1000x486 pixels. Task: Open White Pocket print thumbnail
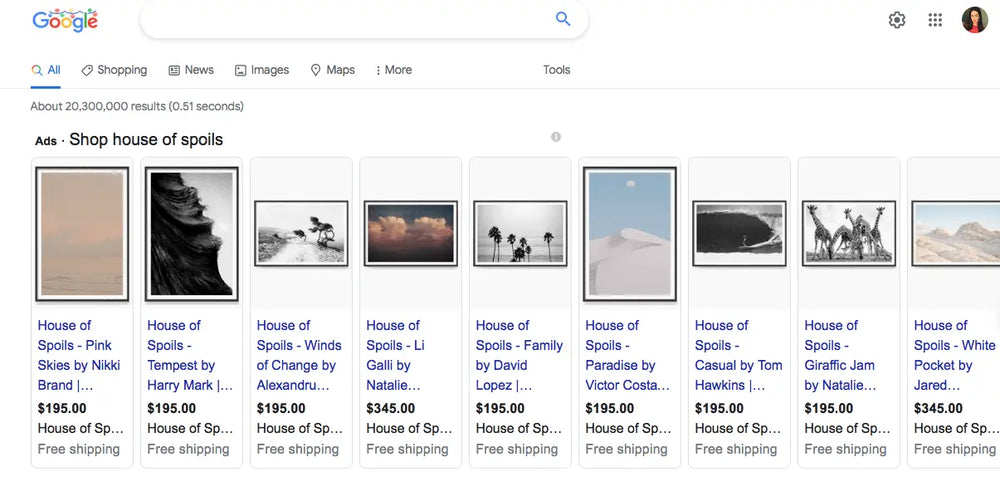coord(956,233)
